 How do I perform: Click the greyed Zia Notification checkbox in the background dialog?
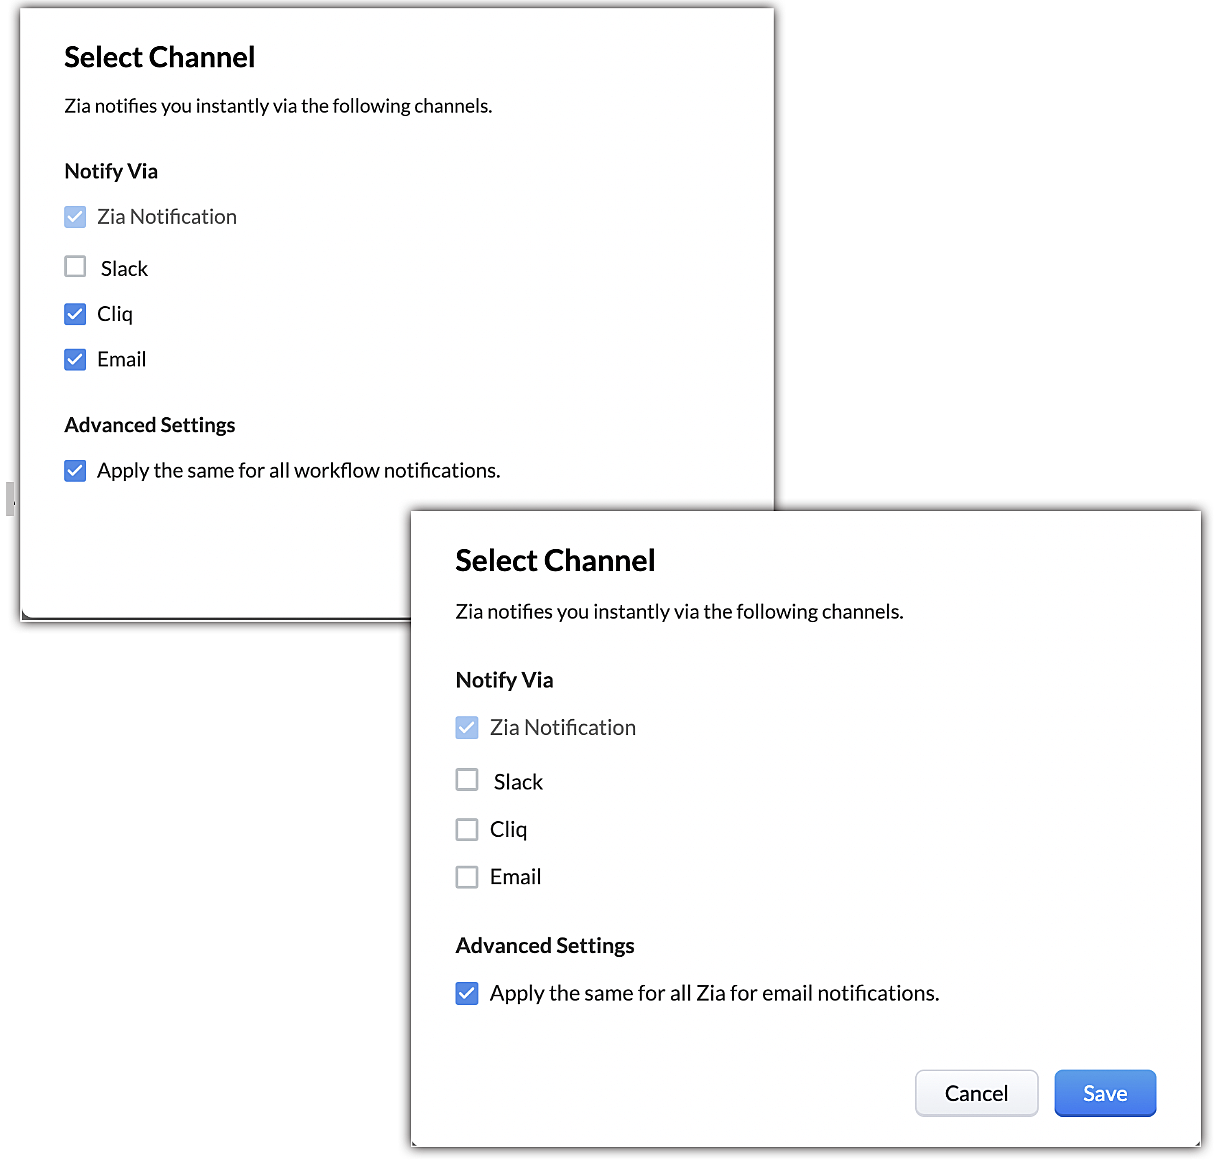(x=75, y=216)
